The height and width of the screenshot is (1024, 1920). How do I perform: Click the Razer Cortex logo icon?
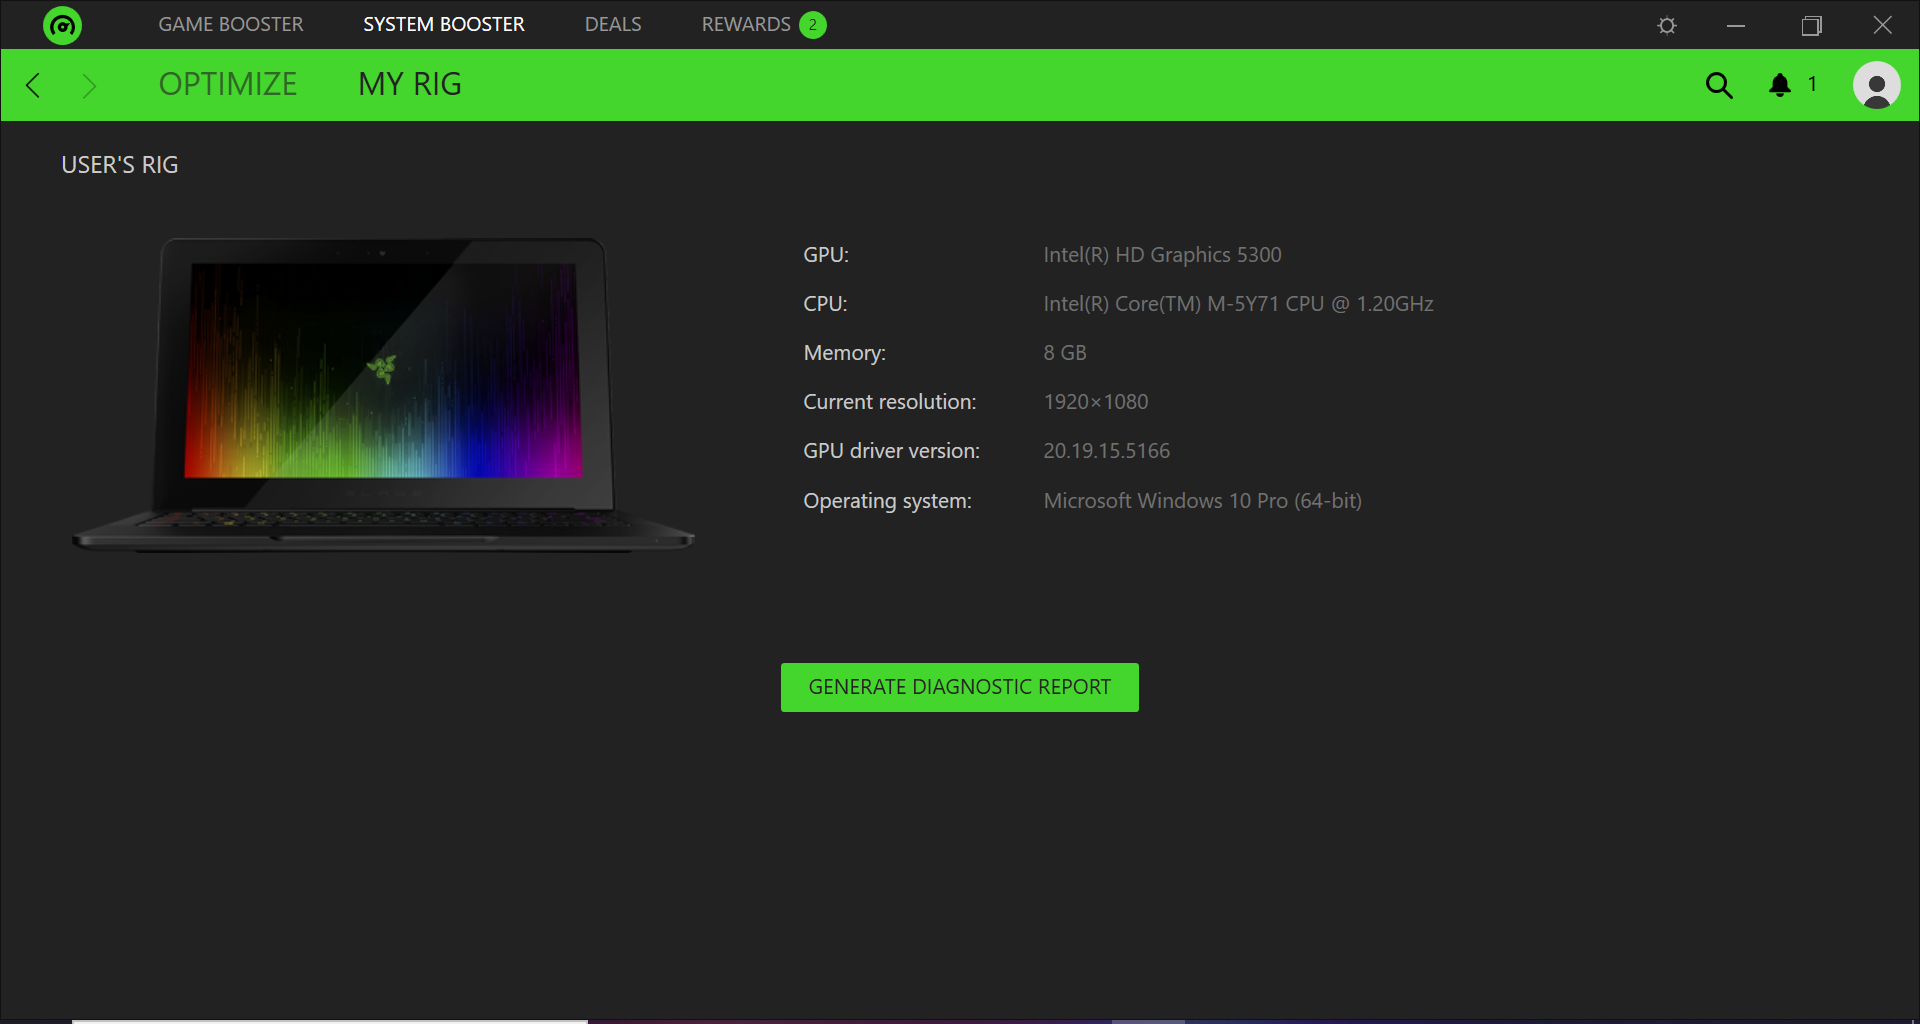[x=62, y=25]
